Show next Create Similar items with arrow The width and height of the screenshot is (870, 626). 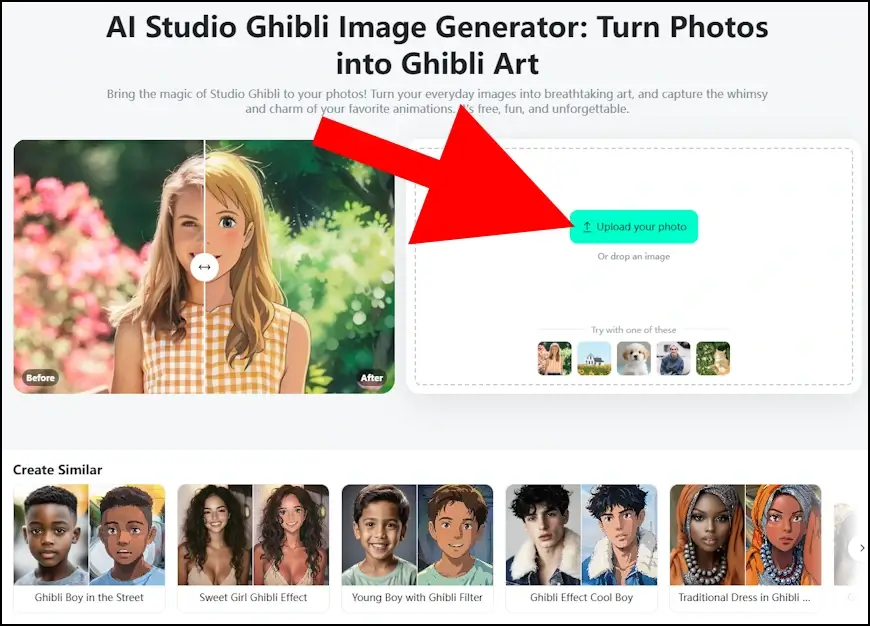pyautogui.click(x=860, y=548)
